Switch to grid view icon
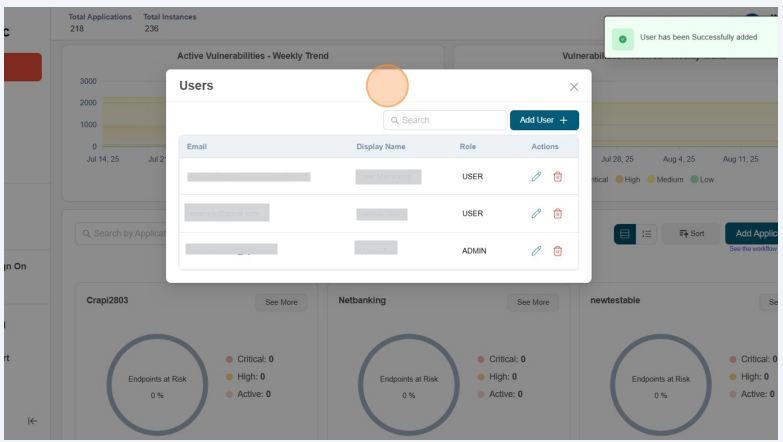783x442 pixels. pos(625,234)
